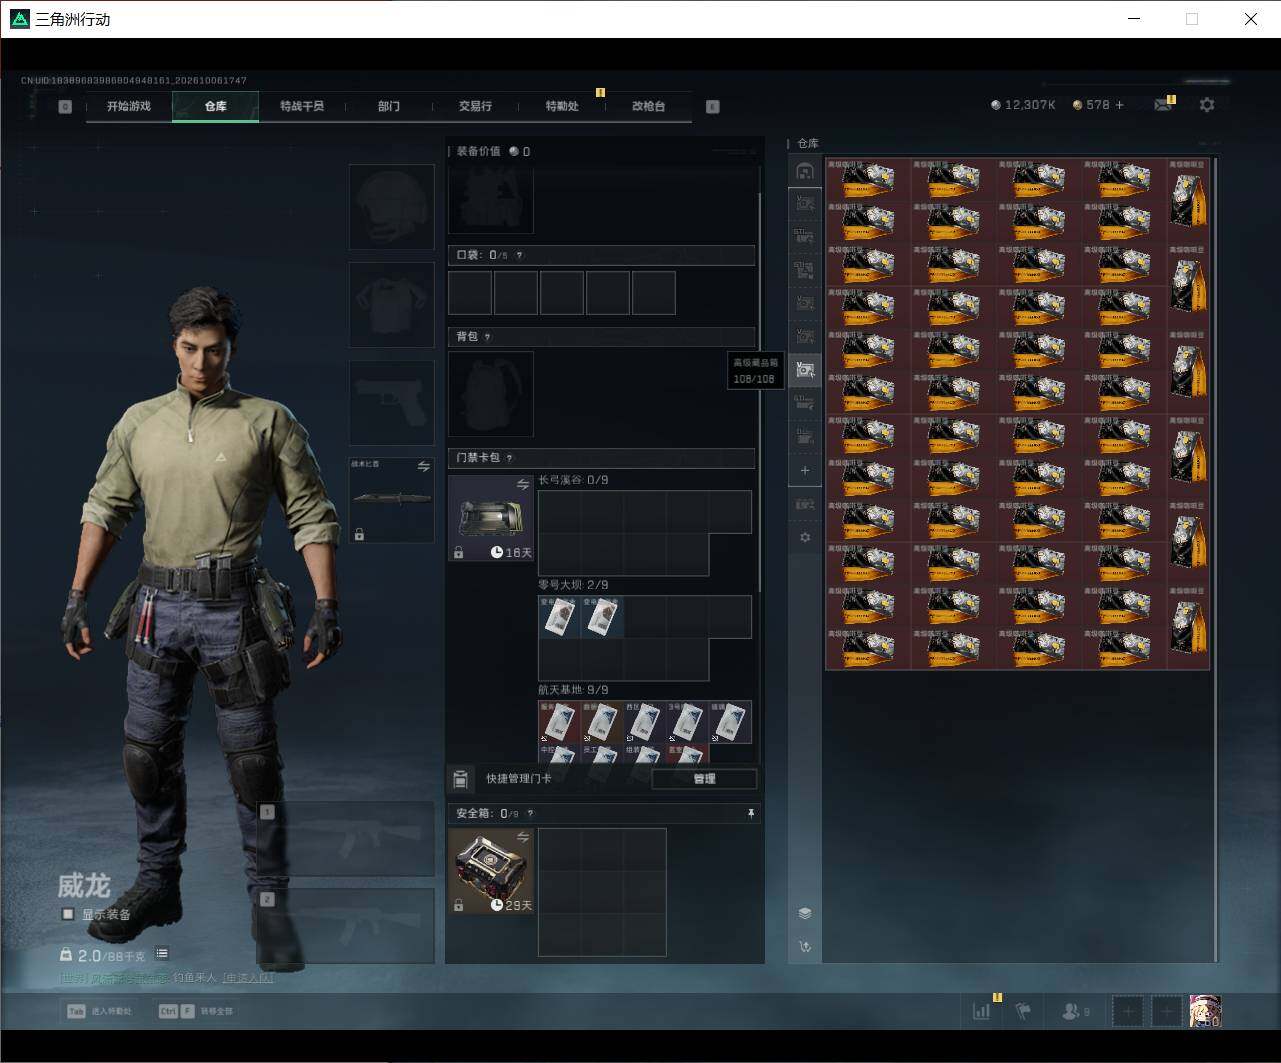The width and height of the screenshot is (1281, 1063).
Task: Open the warehouse sidebar gear settings
Action: click(805, 538)
